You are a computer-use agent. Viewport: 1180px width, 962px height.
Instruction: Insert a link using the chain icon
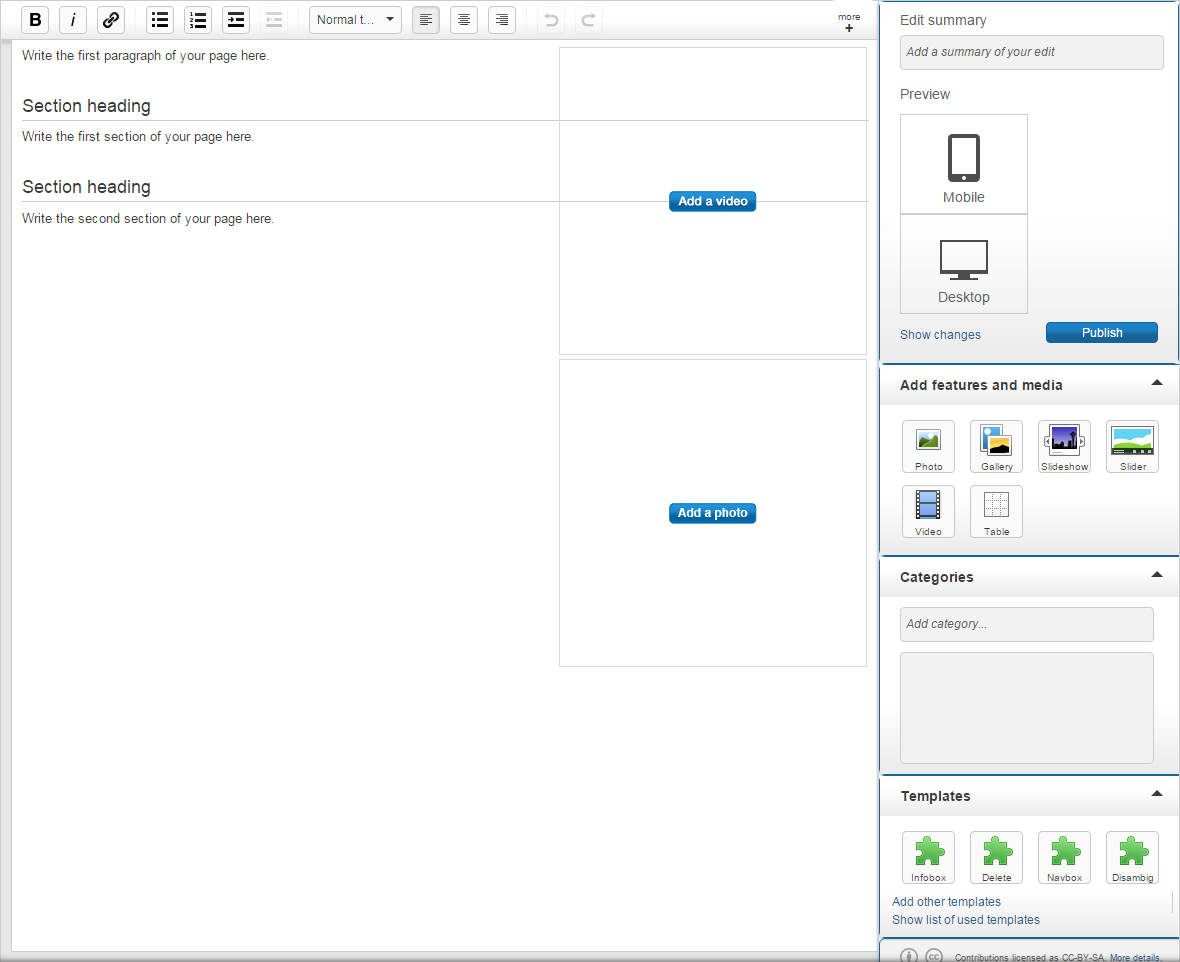point(111,20)
